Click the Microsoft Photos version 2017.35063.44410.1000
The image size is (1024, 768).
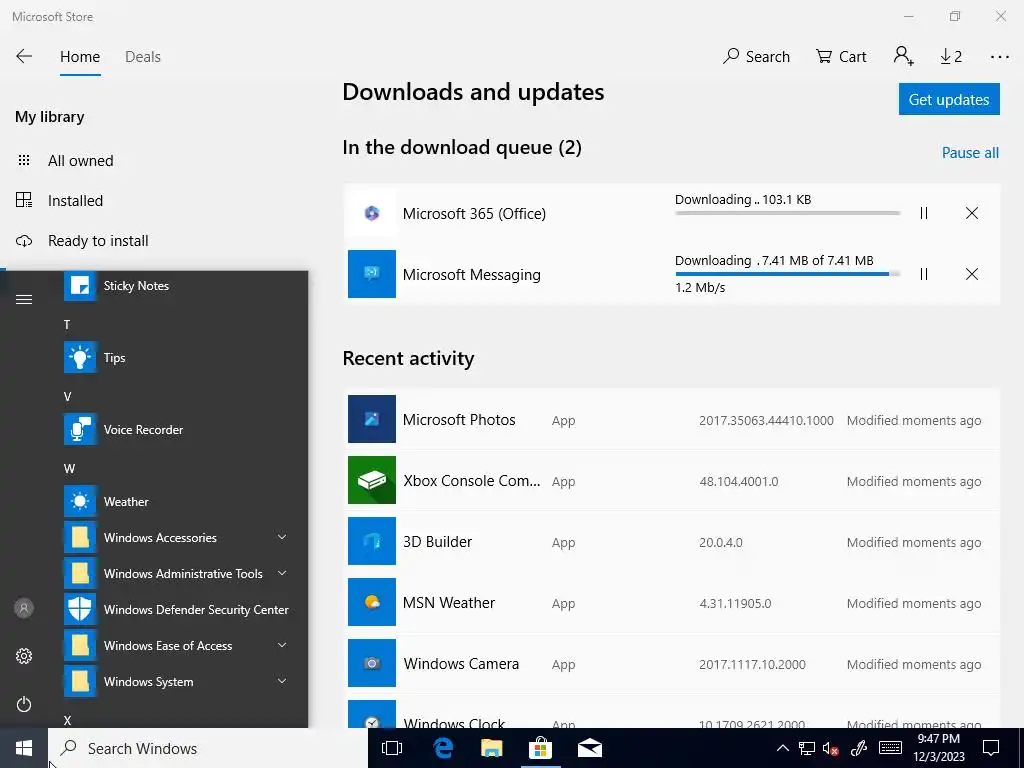(766, 421)
